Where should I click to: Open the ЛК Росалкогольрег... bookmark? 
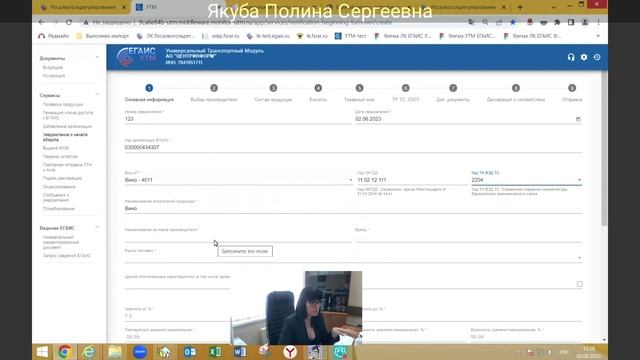166,36
